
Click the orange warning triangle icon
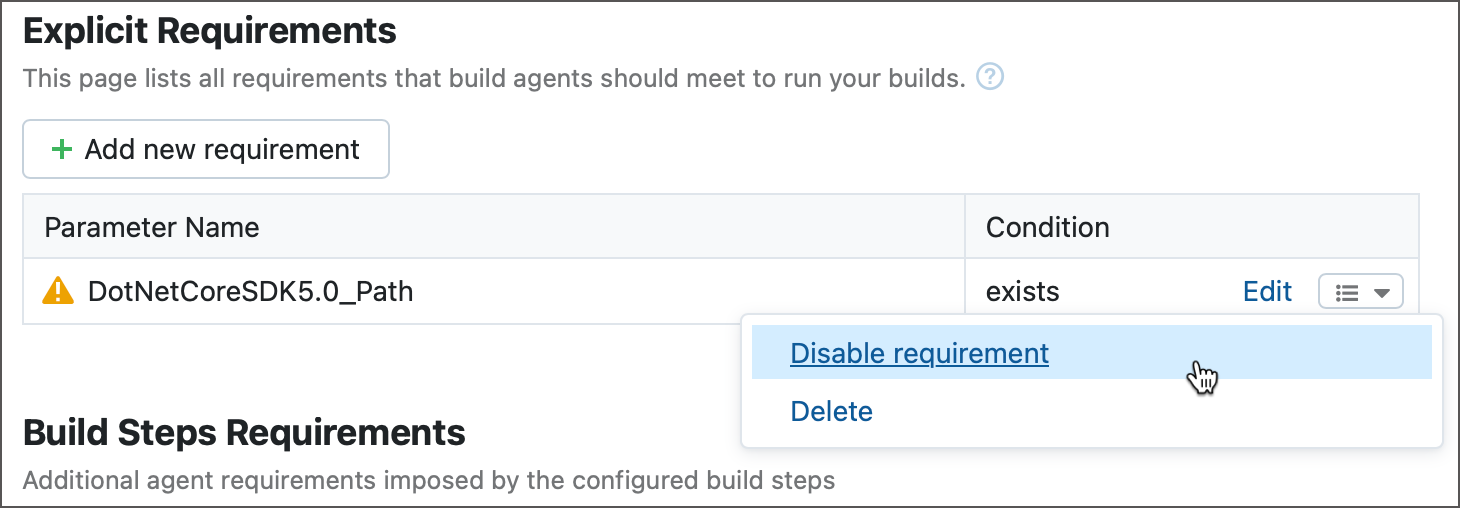[59, 291]
